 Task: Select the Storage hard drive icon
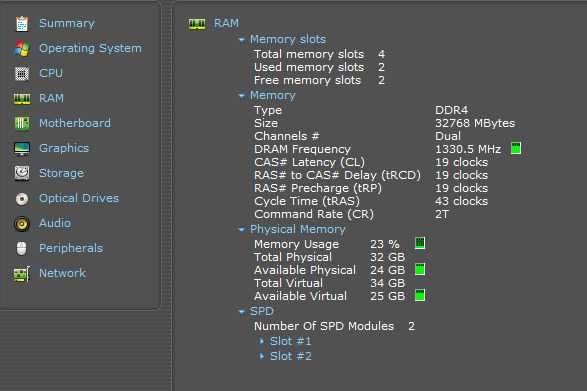(x=22, y=173)
